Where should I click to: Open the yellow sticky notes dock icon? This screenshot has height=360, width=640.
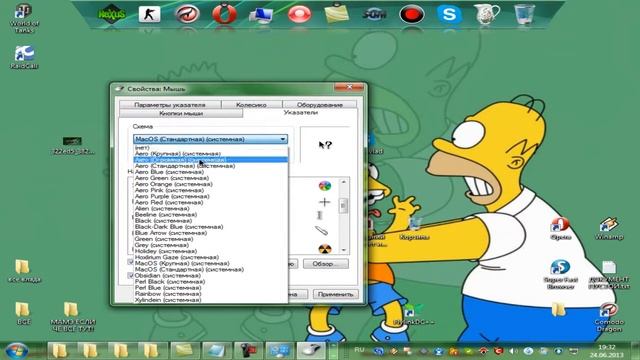coord(337,13)
